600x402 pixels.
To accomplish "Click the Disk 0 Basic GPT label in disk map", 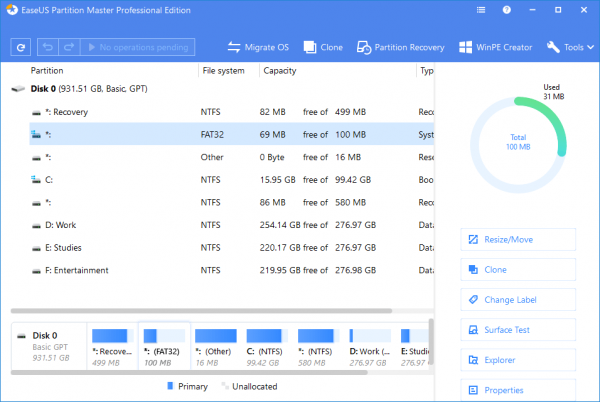I will pyautogui.click(x=50, y=347).
